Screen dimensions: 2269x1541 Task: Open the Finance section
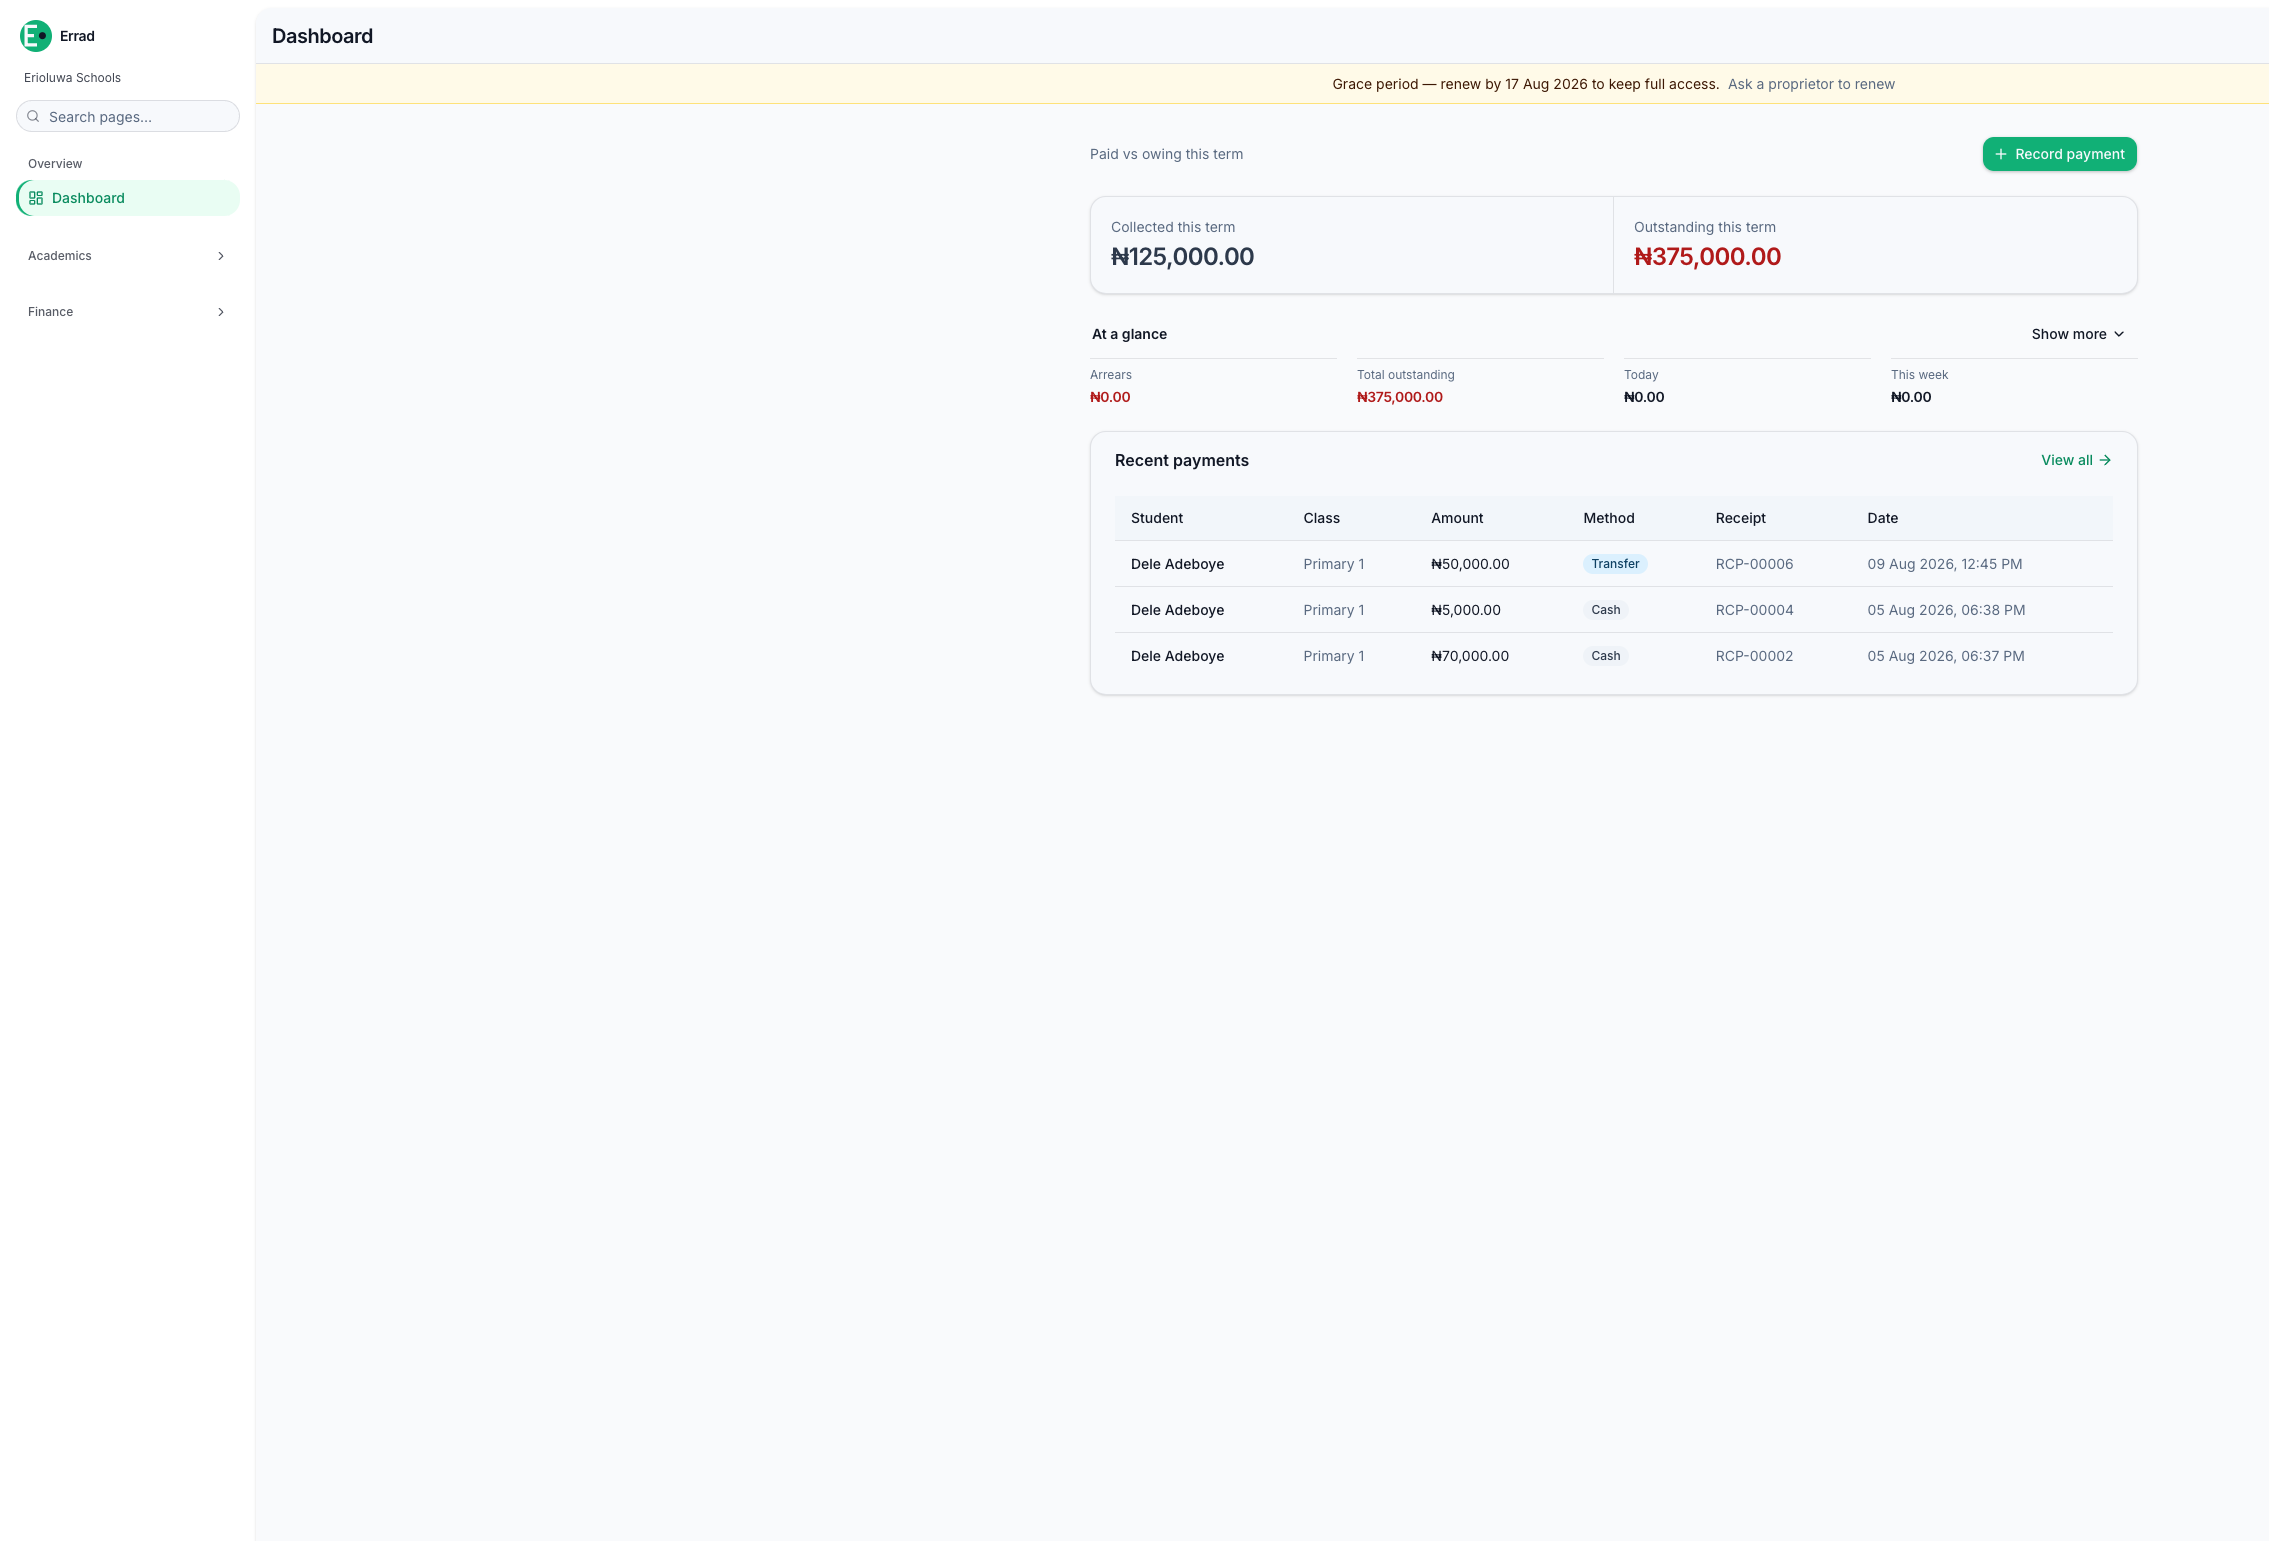click(128, 312)
